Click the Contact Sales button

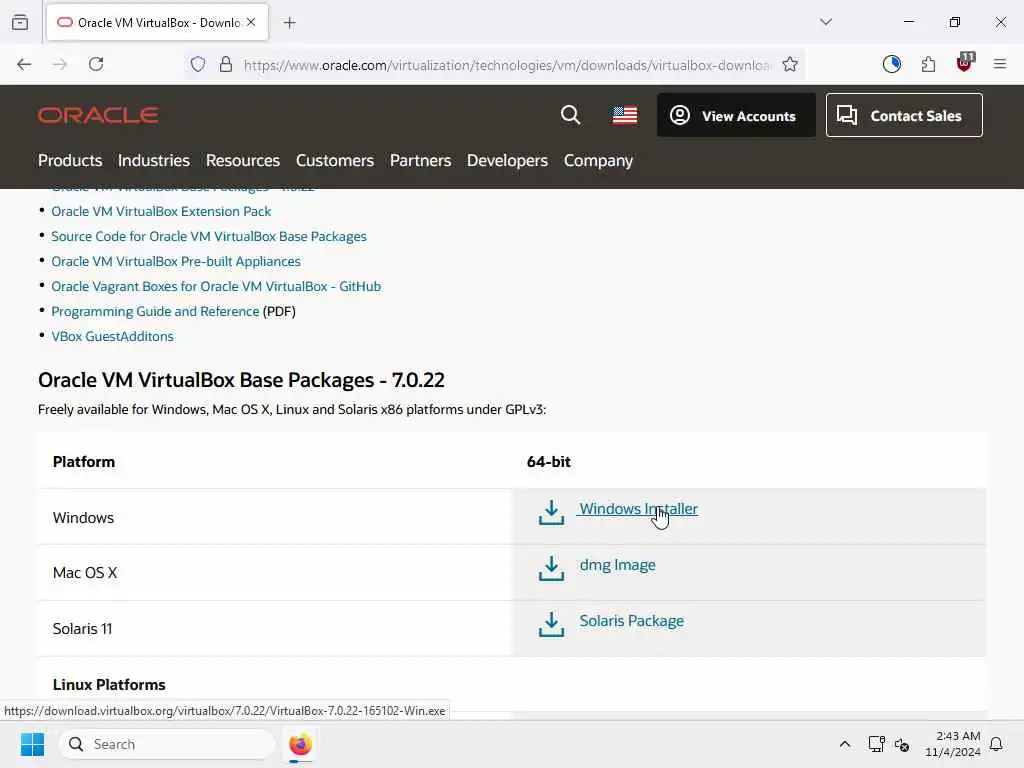click(904, 116)
